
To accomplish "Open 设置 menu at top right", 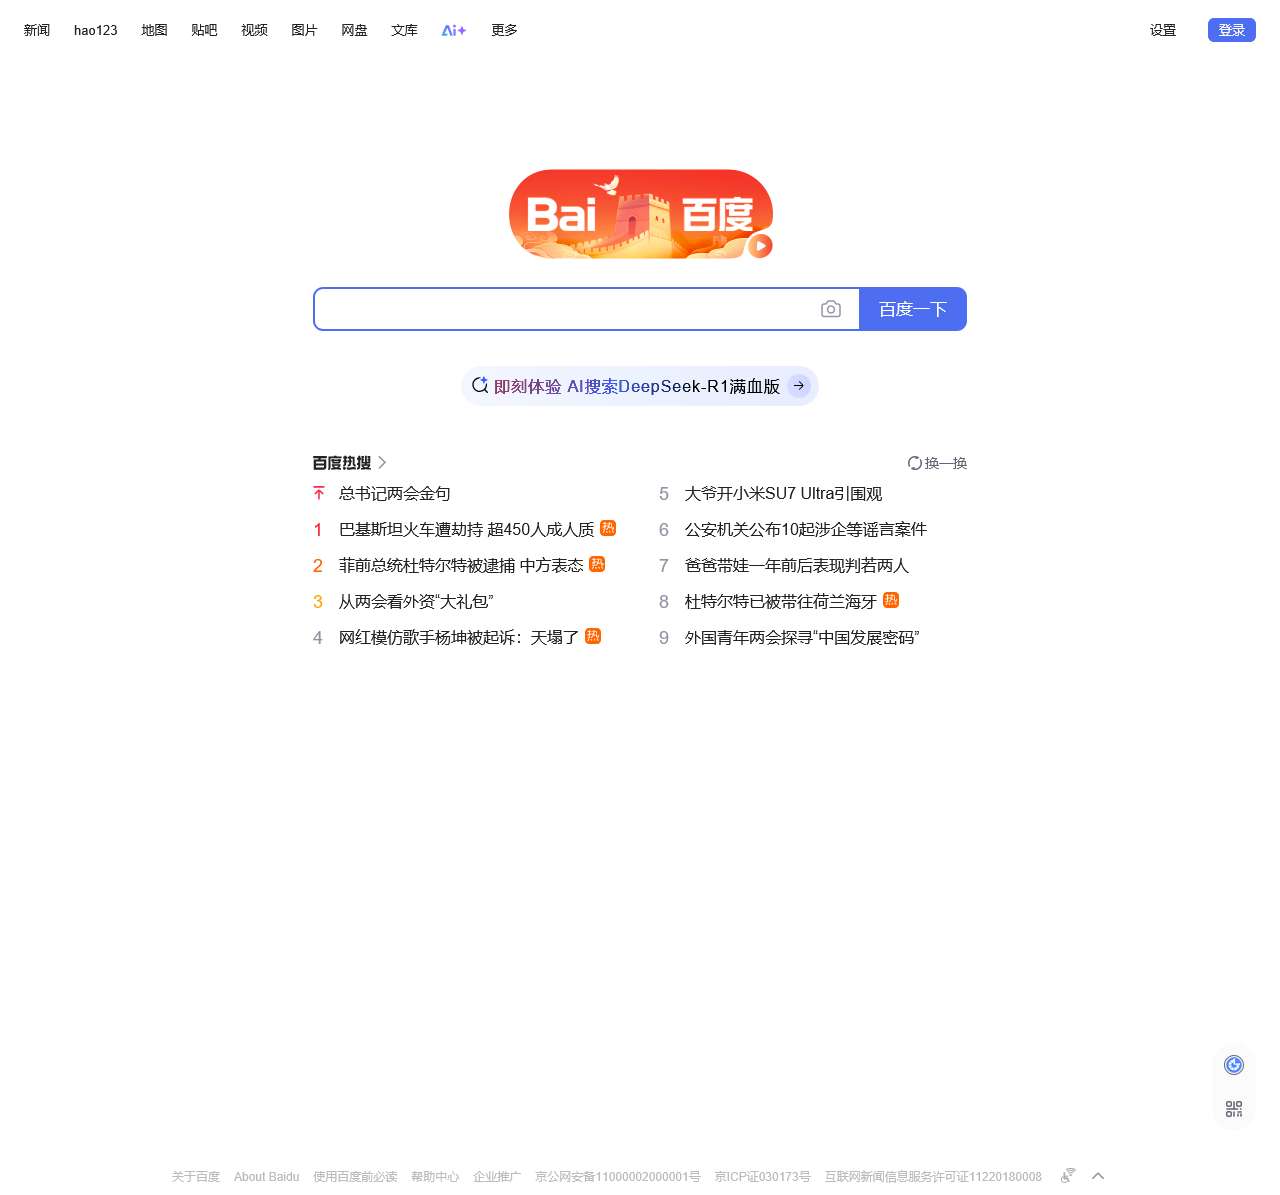I will point(1163,30).
